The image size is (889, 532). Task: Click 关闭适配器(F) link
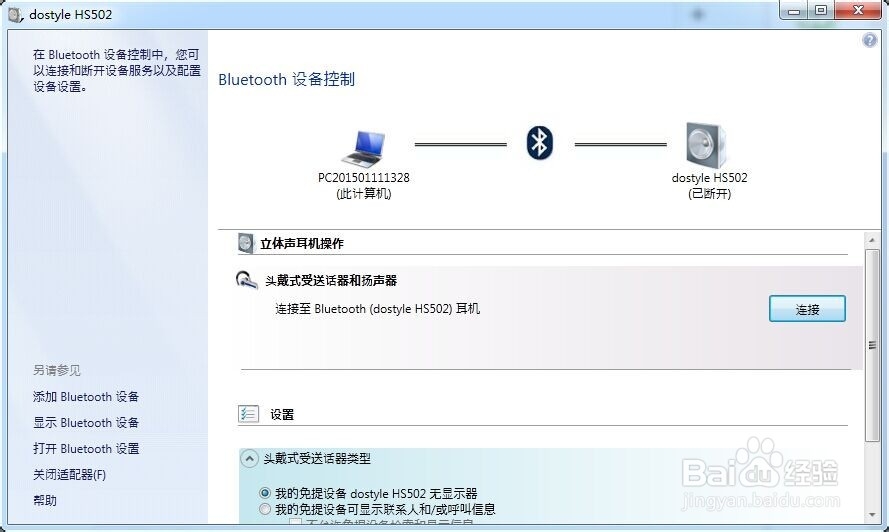[x=69, y=475]
